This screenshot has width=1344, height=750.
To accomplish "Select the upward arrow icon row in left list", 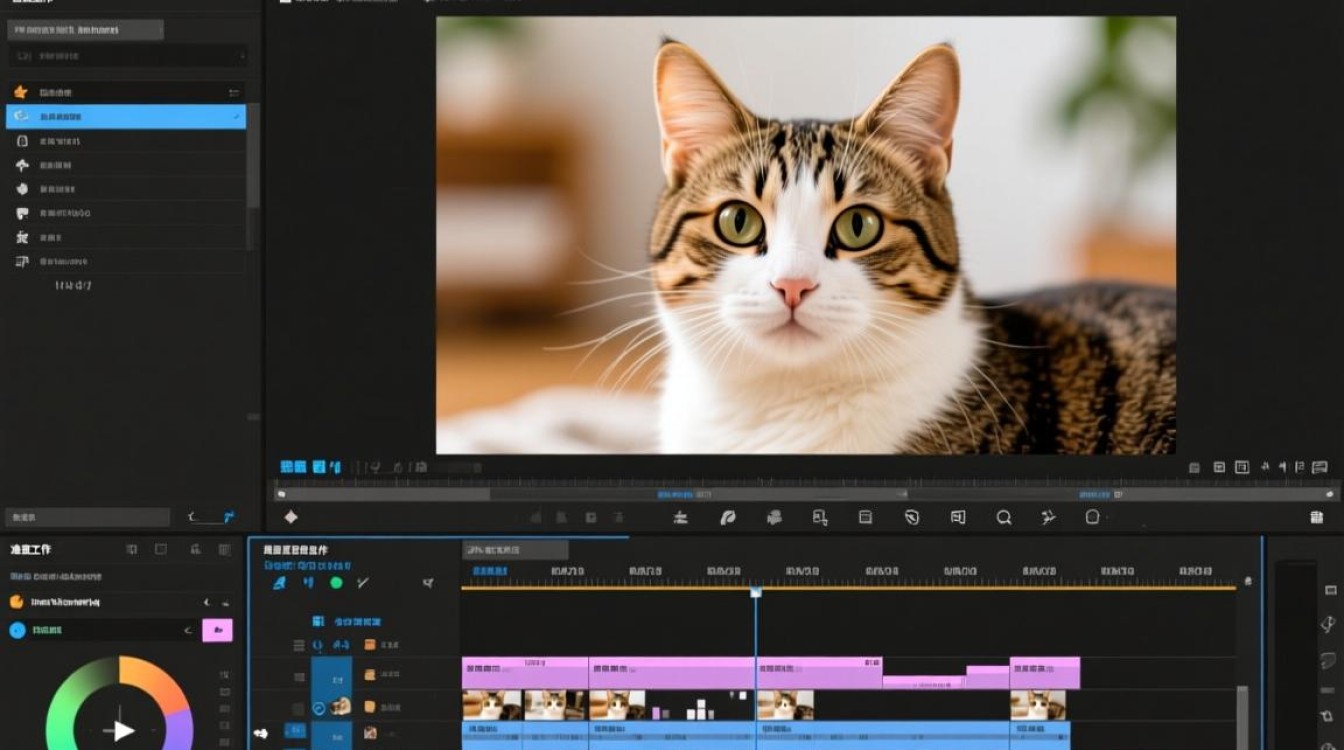I will [125, 165].
